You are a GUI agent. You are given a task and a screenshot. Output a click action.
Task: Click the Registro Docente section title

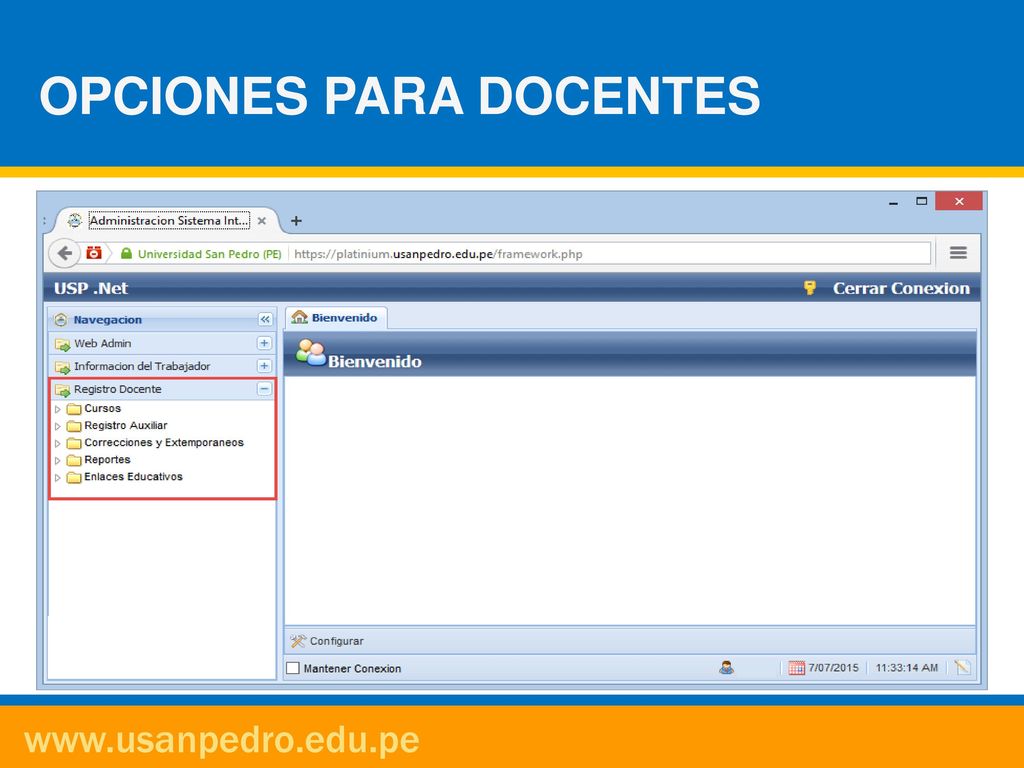click(x=118, y=389)
